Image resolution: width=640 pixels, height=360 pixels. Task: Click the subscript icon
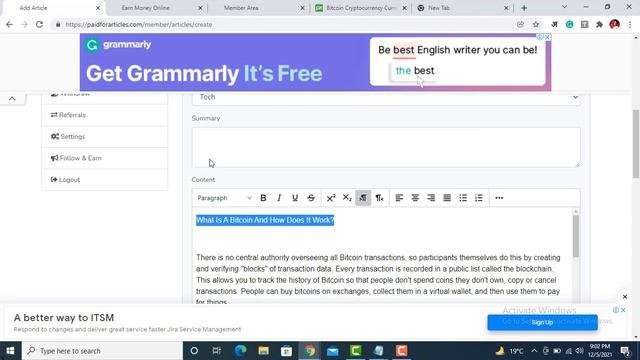pyautogui.click(x=347, y=198)
